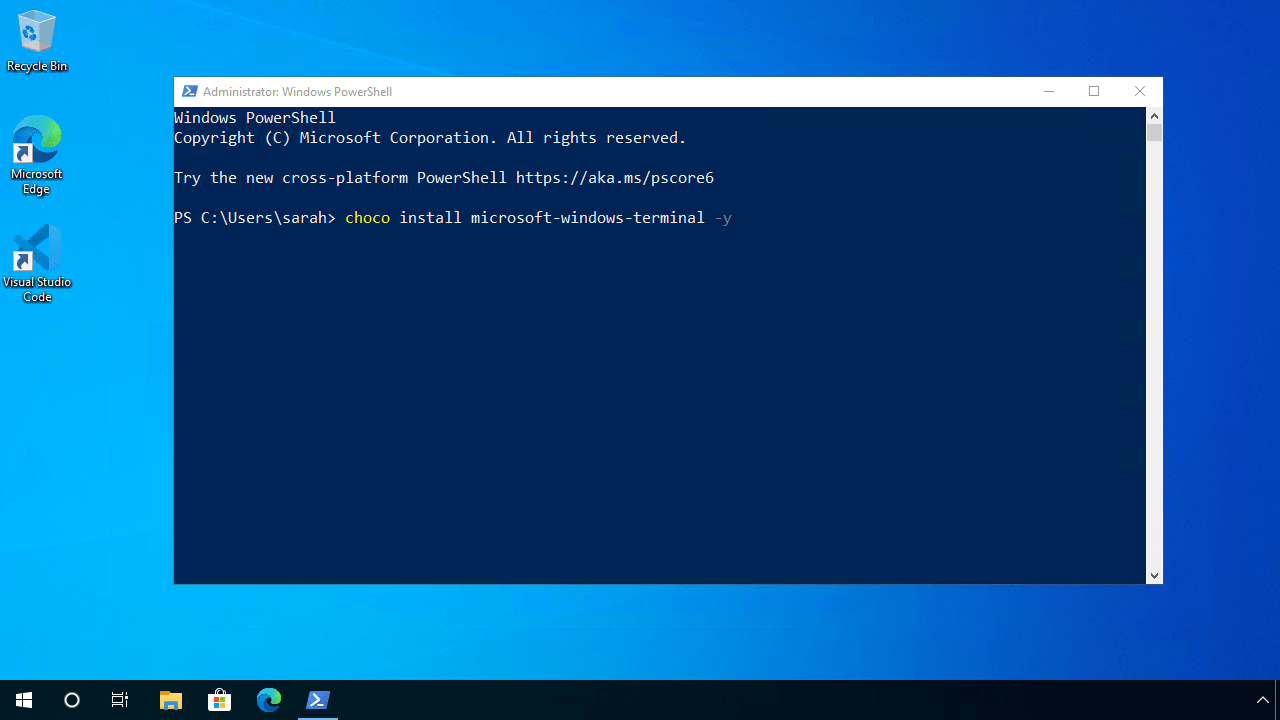Click the pscore6 URL in the console
The image size is (1280, 720).
click(614, 177)
